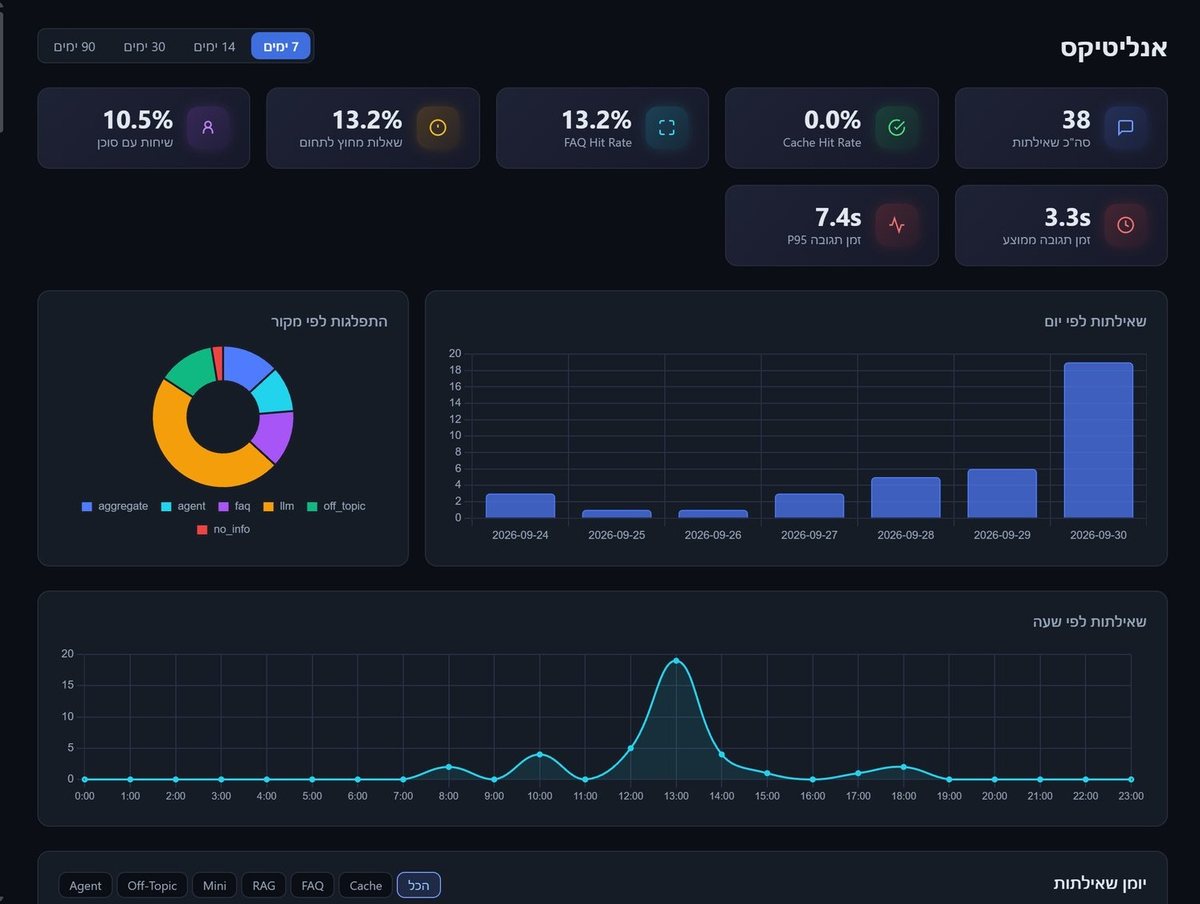Filter the query log by Cache

(x=366, y=885)
